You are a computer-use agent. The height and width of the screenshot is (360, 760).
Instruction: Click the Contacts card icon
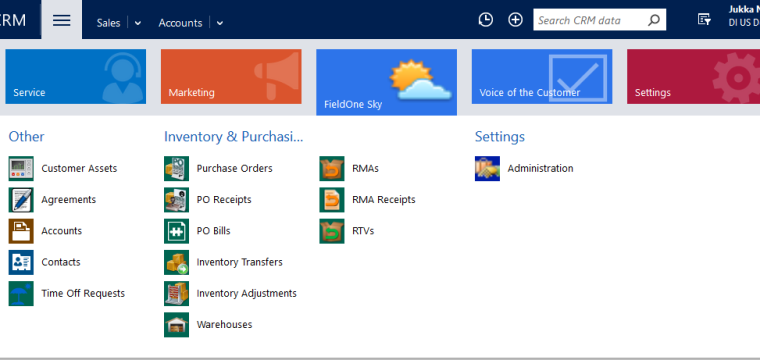coord(21,262)
